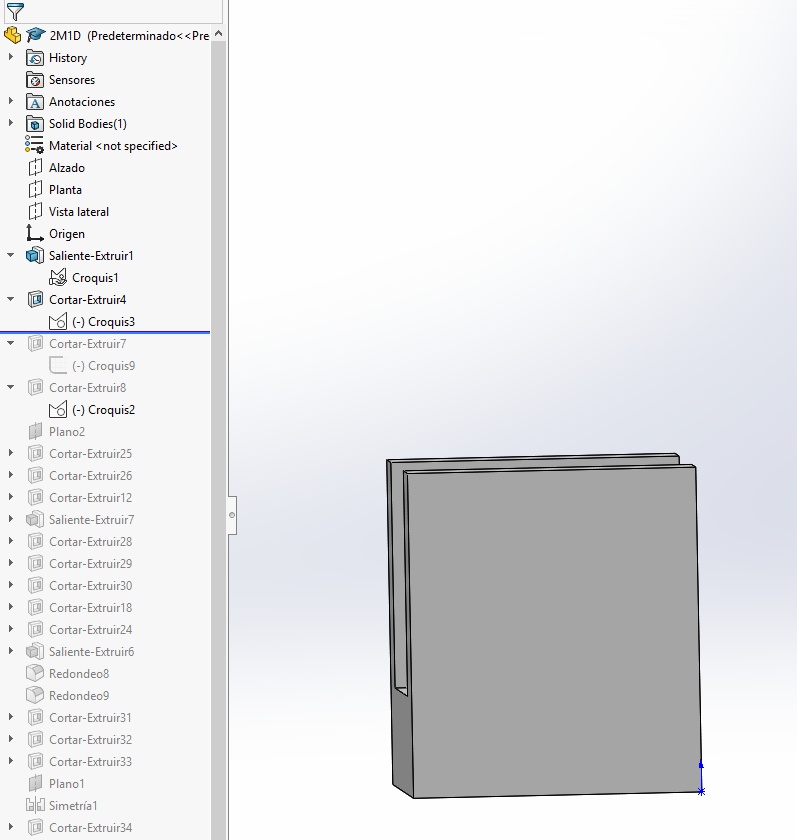Click the Planta plane icon

point(35,190)
